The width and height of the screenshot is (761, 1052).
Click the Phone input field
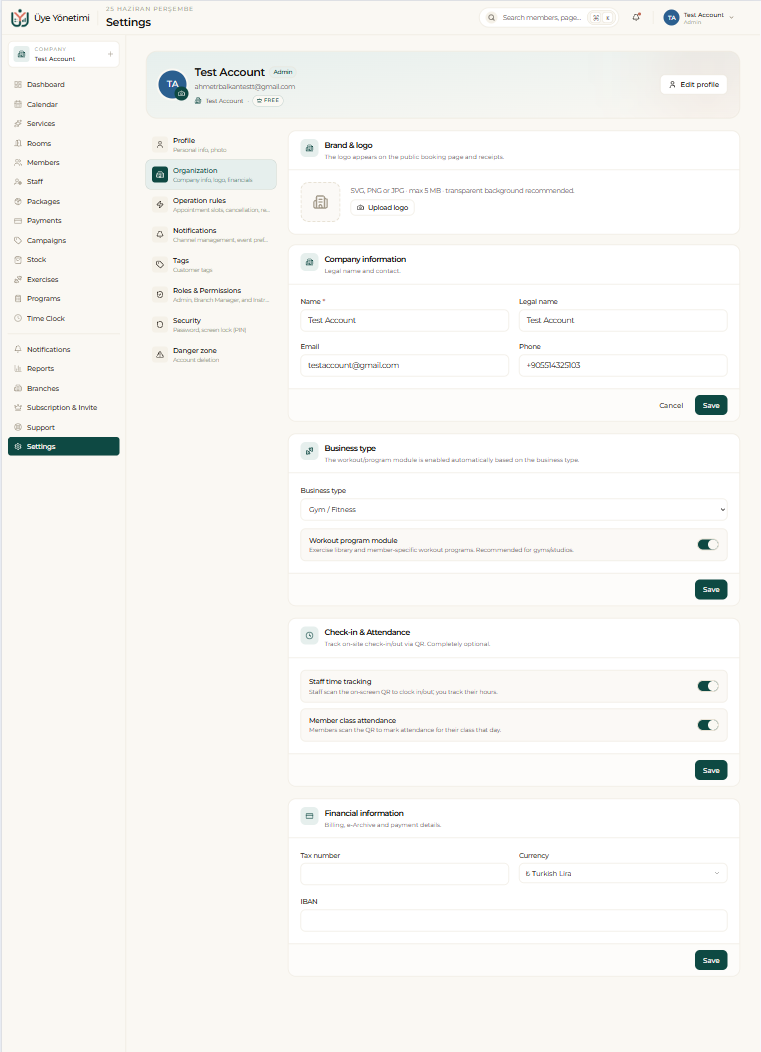click(x=623, y=365)
